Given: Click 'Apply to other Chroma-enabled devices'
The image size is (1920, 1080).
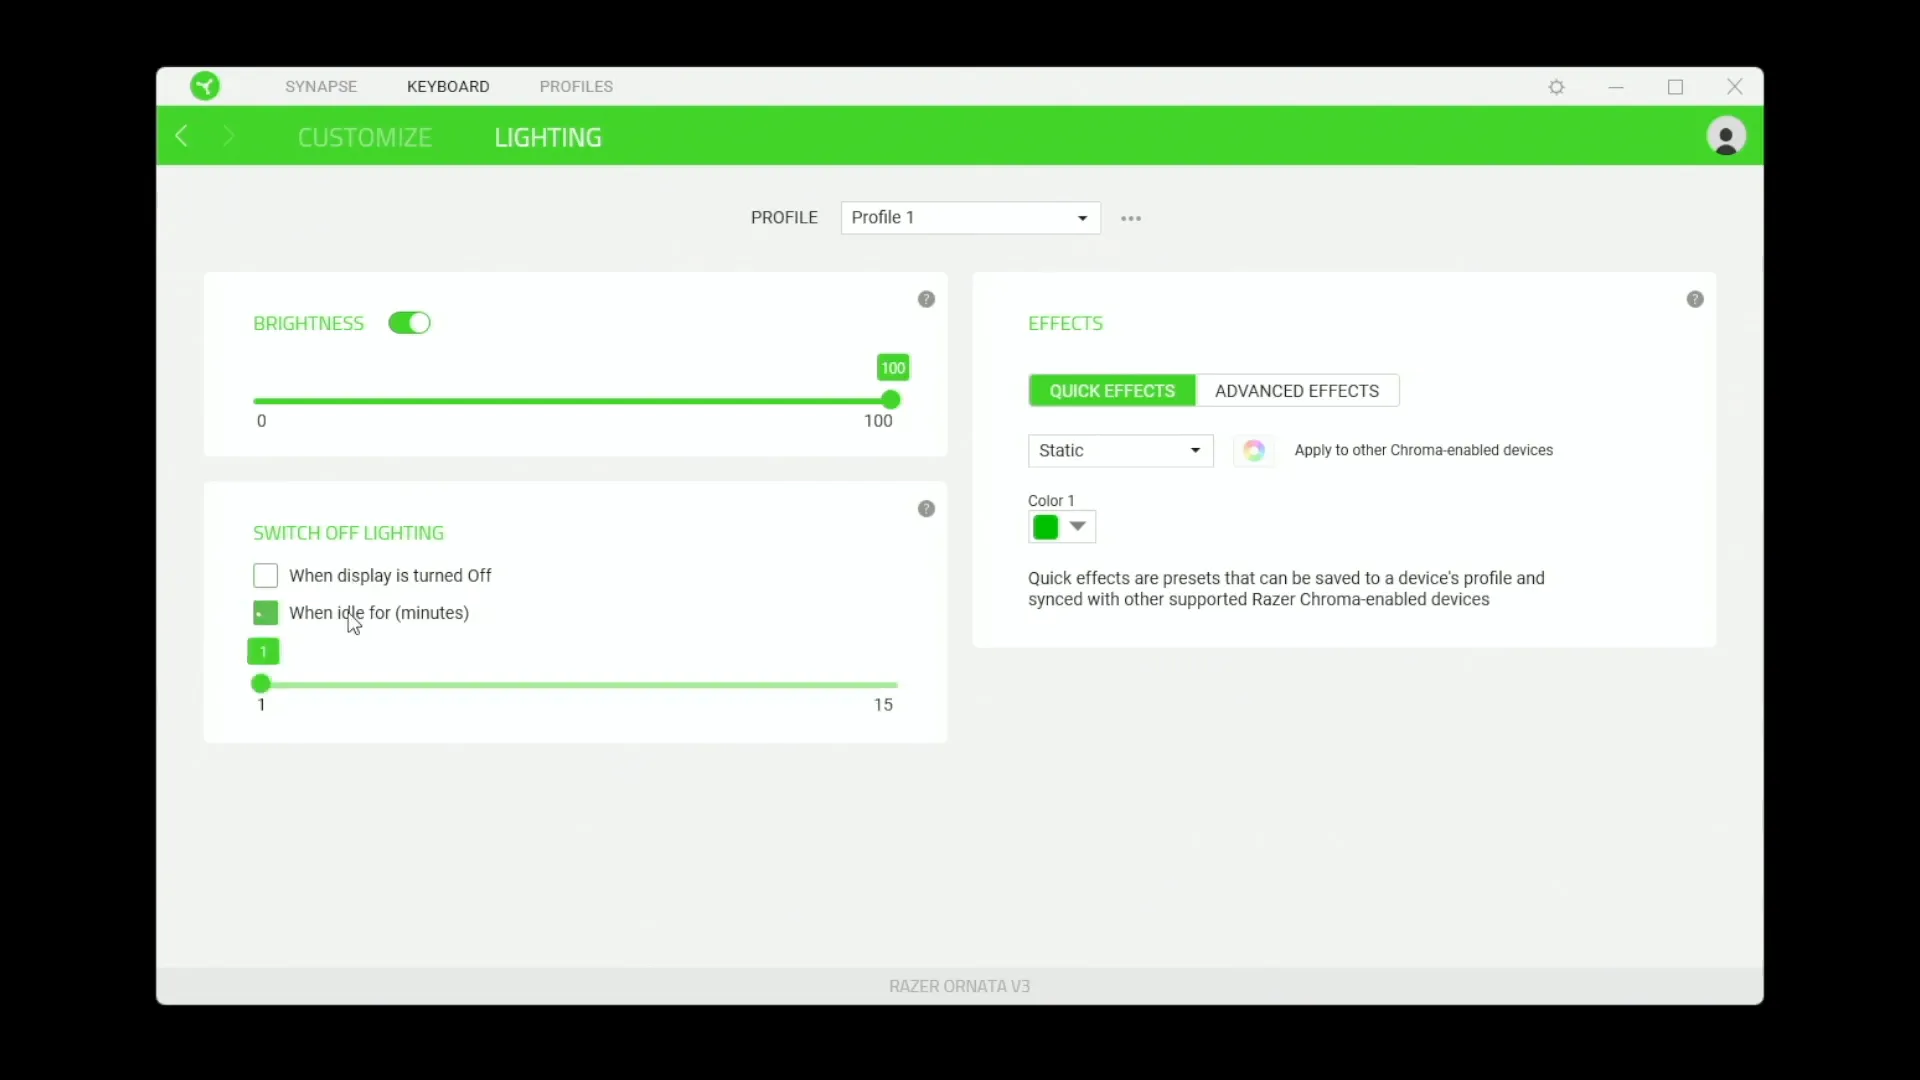Looking at the screenshot, I should point(1423,451).
